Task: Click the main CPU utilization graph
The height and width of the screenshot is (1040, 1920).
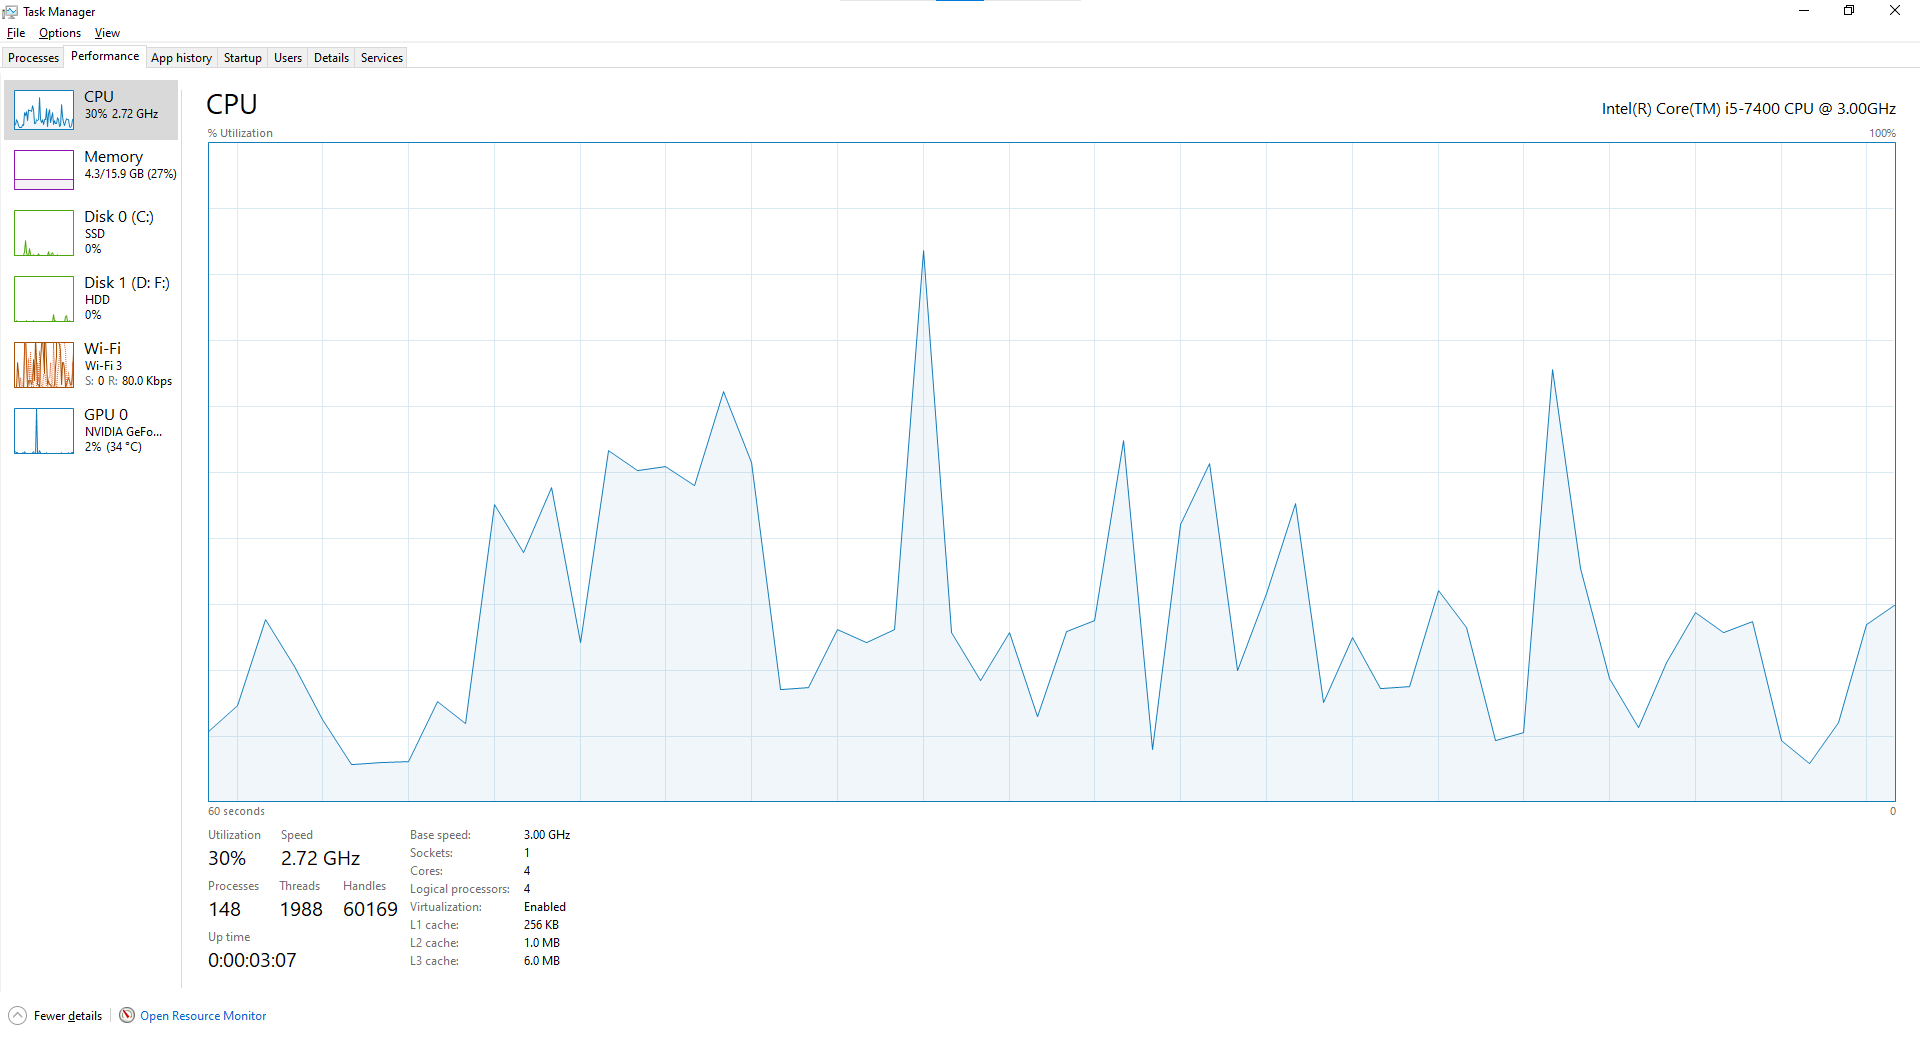Action: click(x=1051, y=471)
